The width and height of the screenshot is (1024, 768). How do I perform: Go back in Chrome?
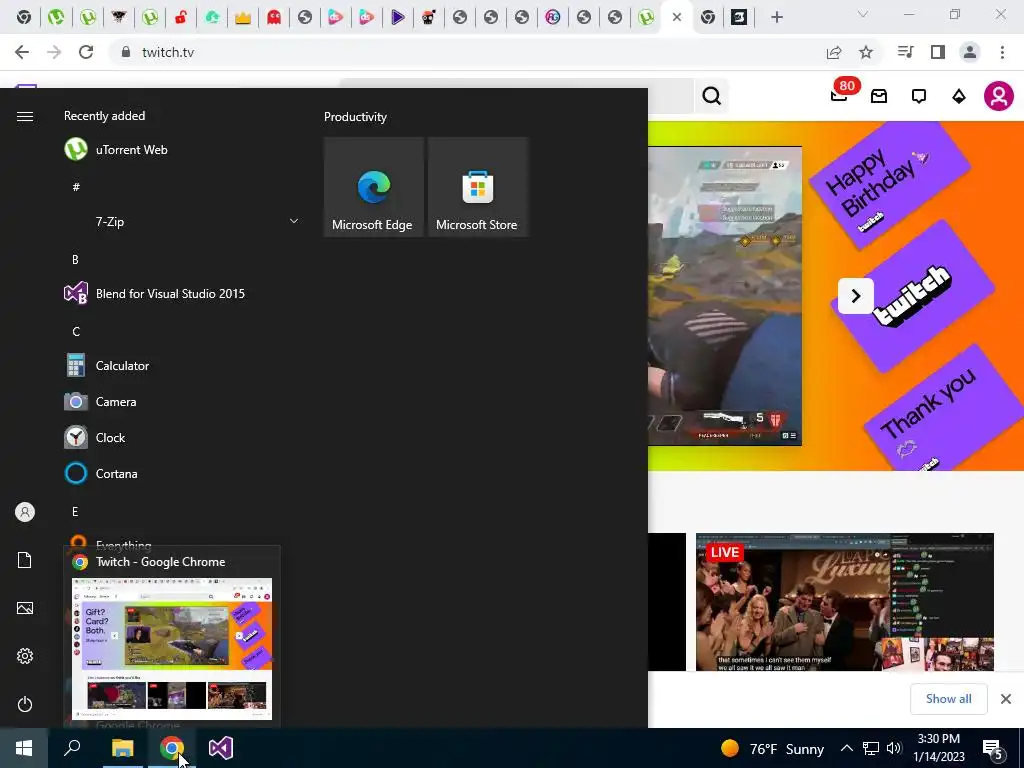(x=22, y=52)
